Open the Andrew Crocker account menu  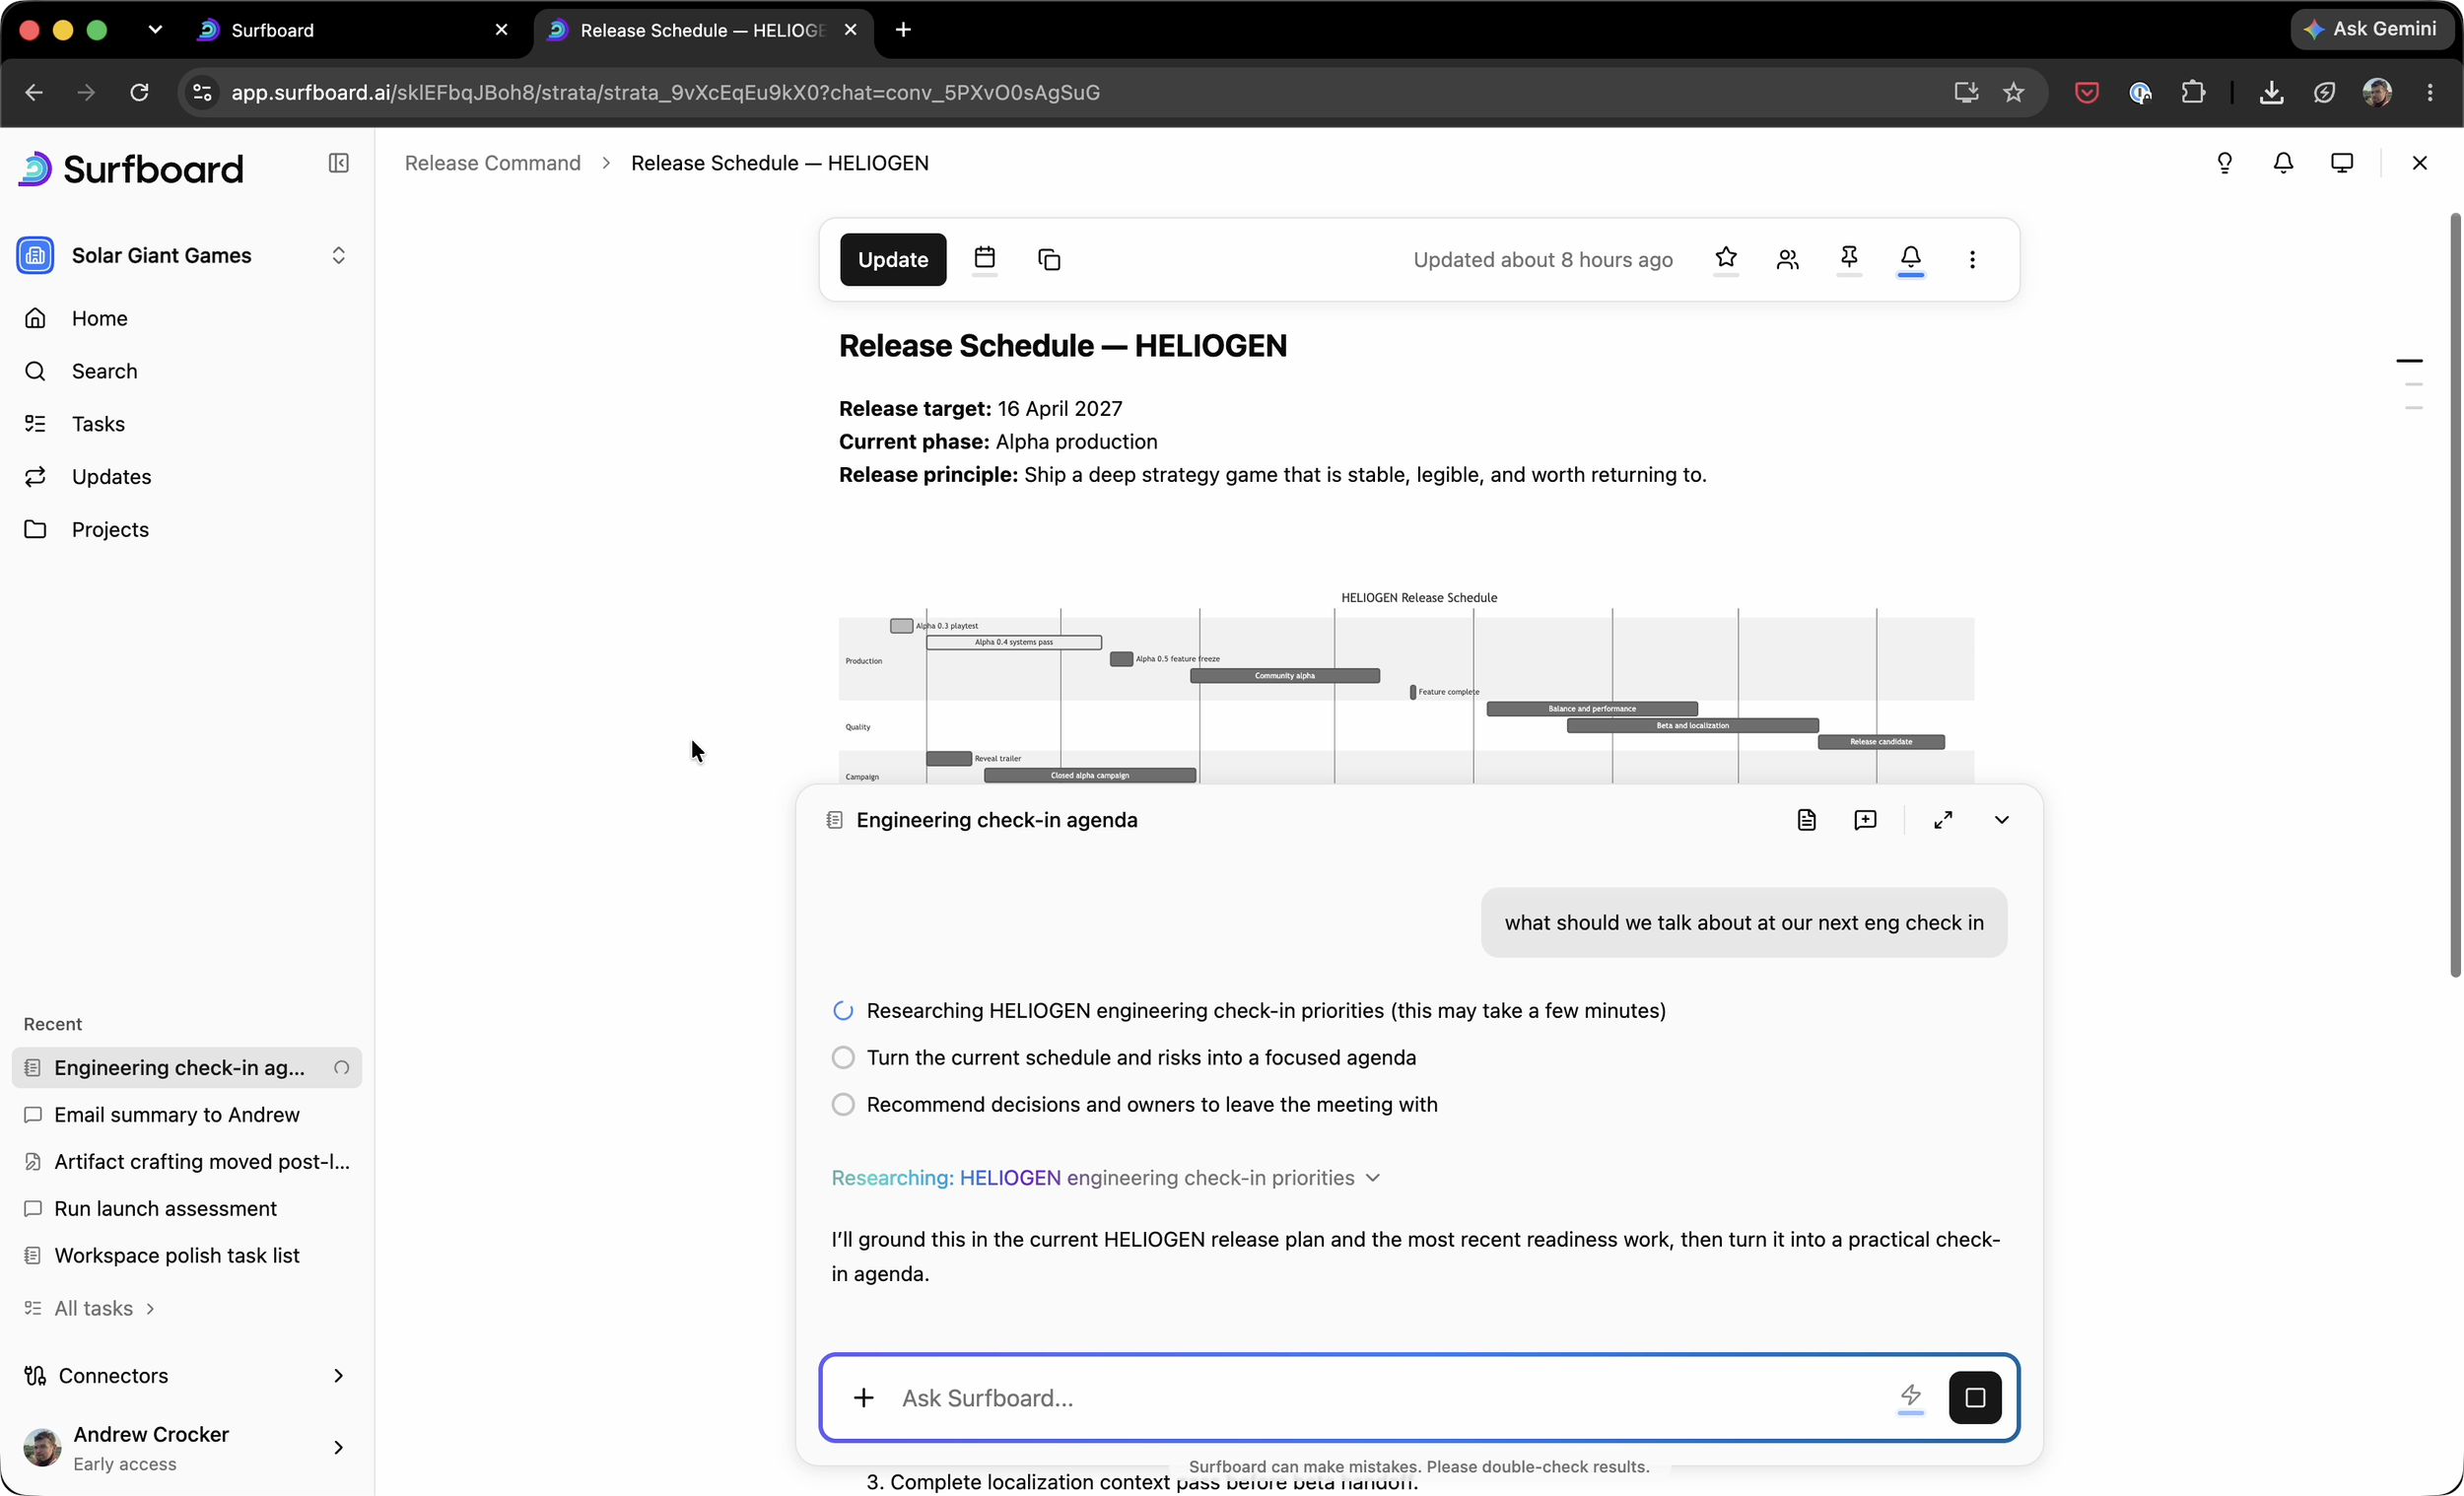coord(186,1448)
